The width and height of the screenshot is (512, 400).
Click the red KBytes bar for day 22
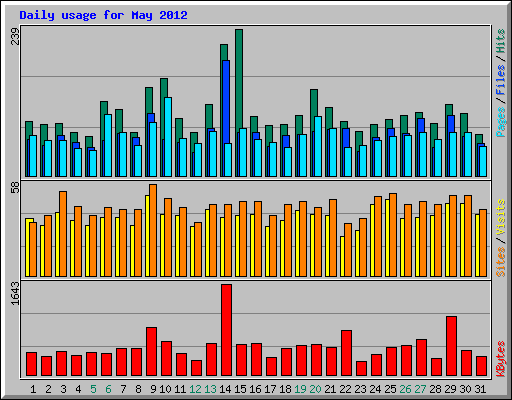pyautogui.click(x=346, y=353)
